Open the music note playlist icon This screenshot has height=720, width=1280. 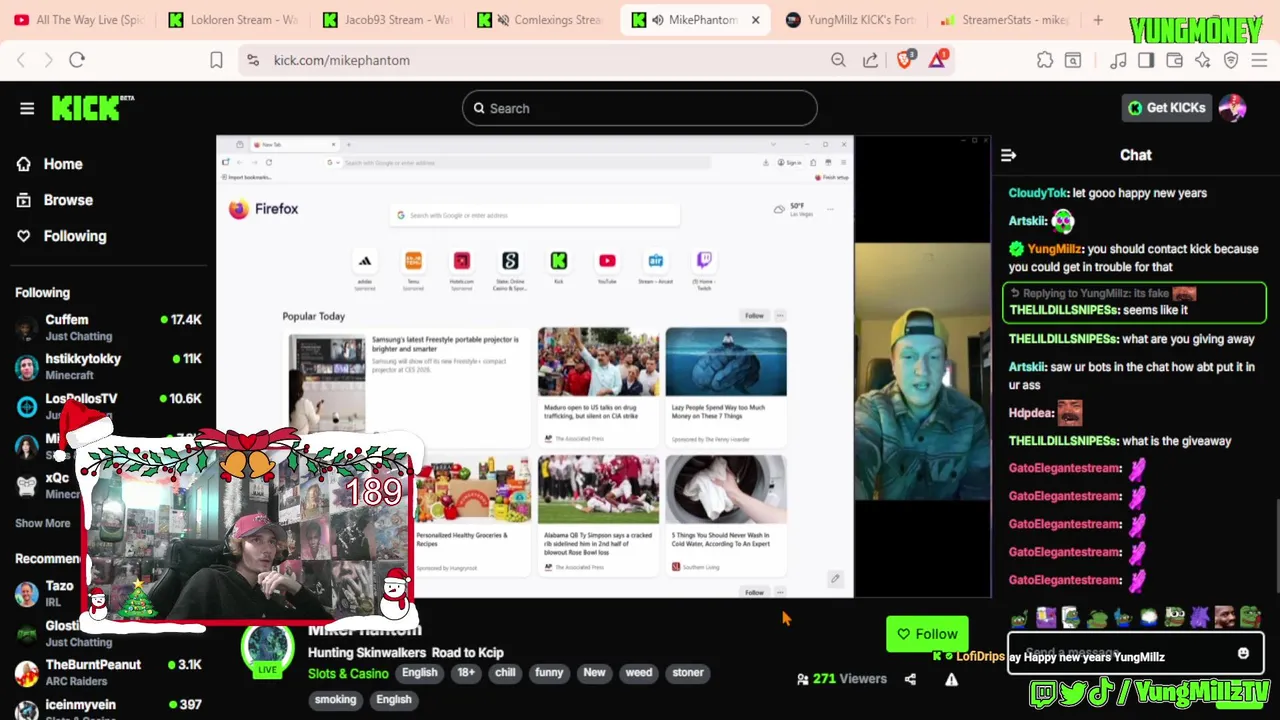pos(1118,60)
